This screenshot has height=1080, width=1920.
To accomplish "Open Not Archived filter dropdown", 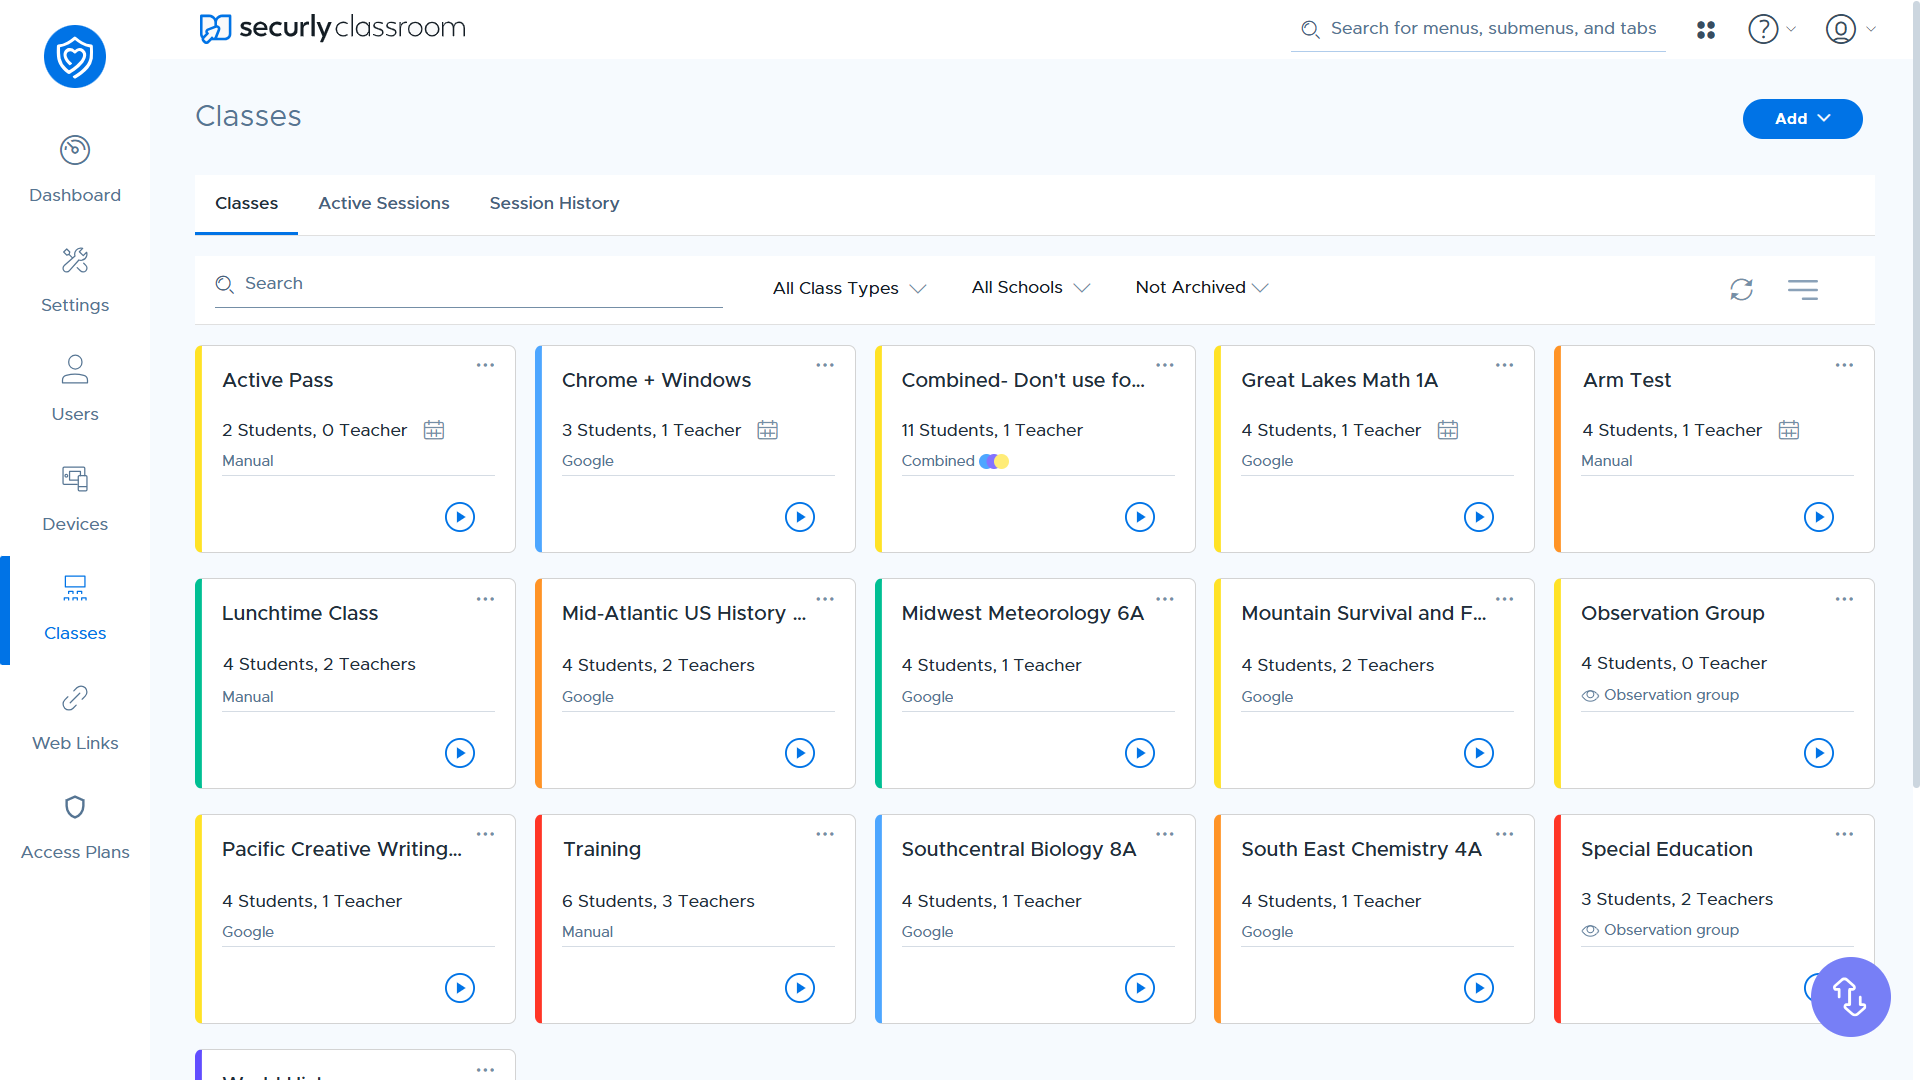I will coord(1201,288).
